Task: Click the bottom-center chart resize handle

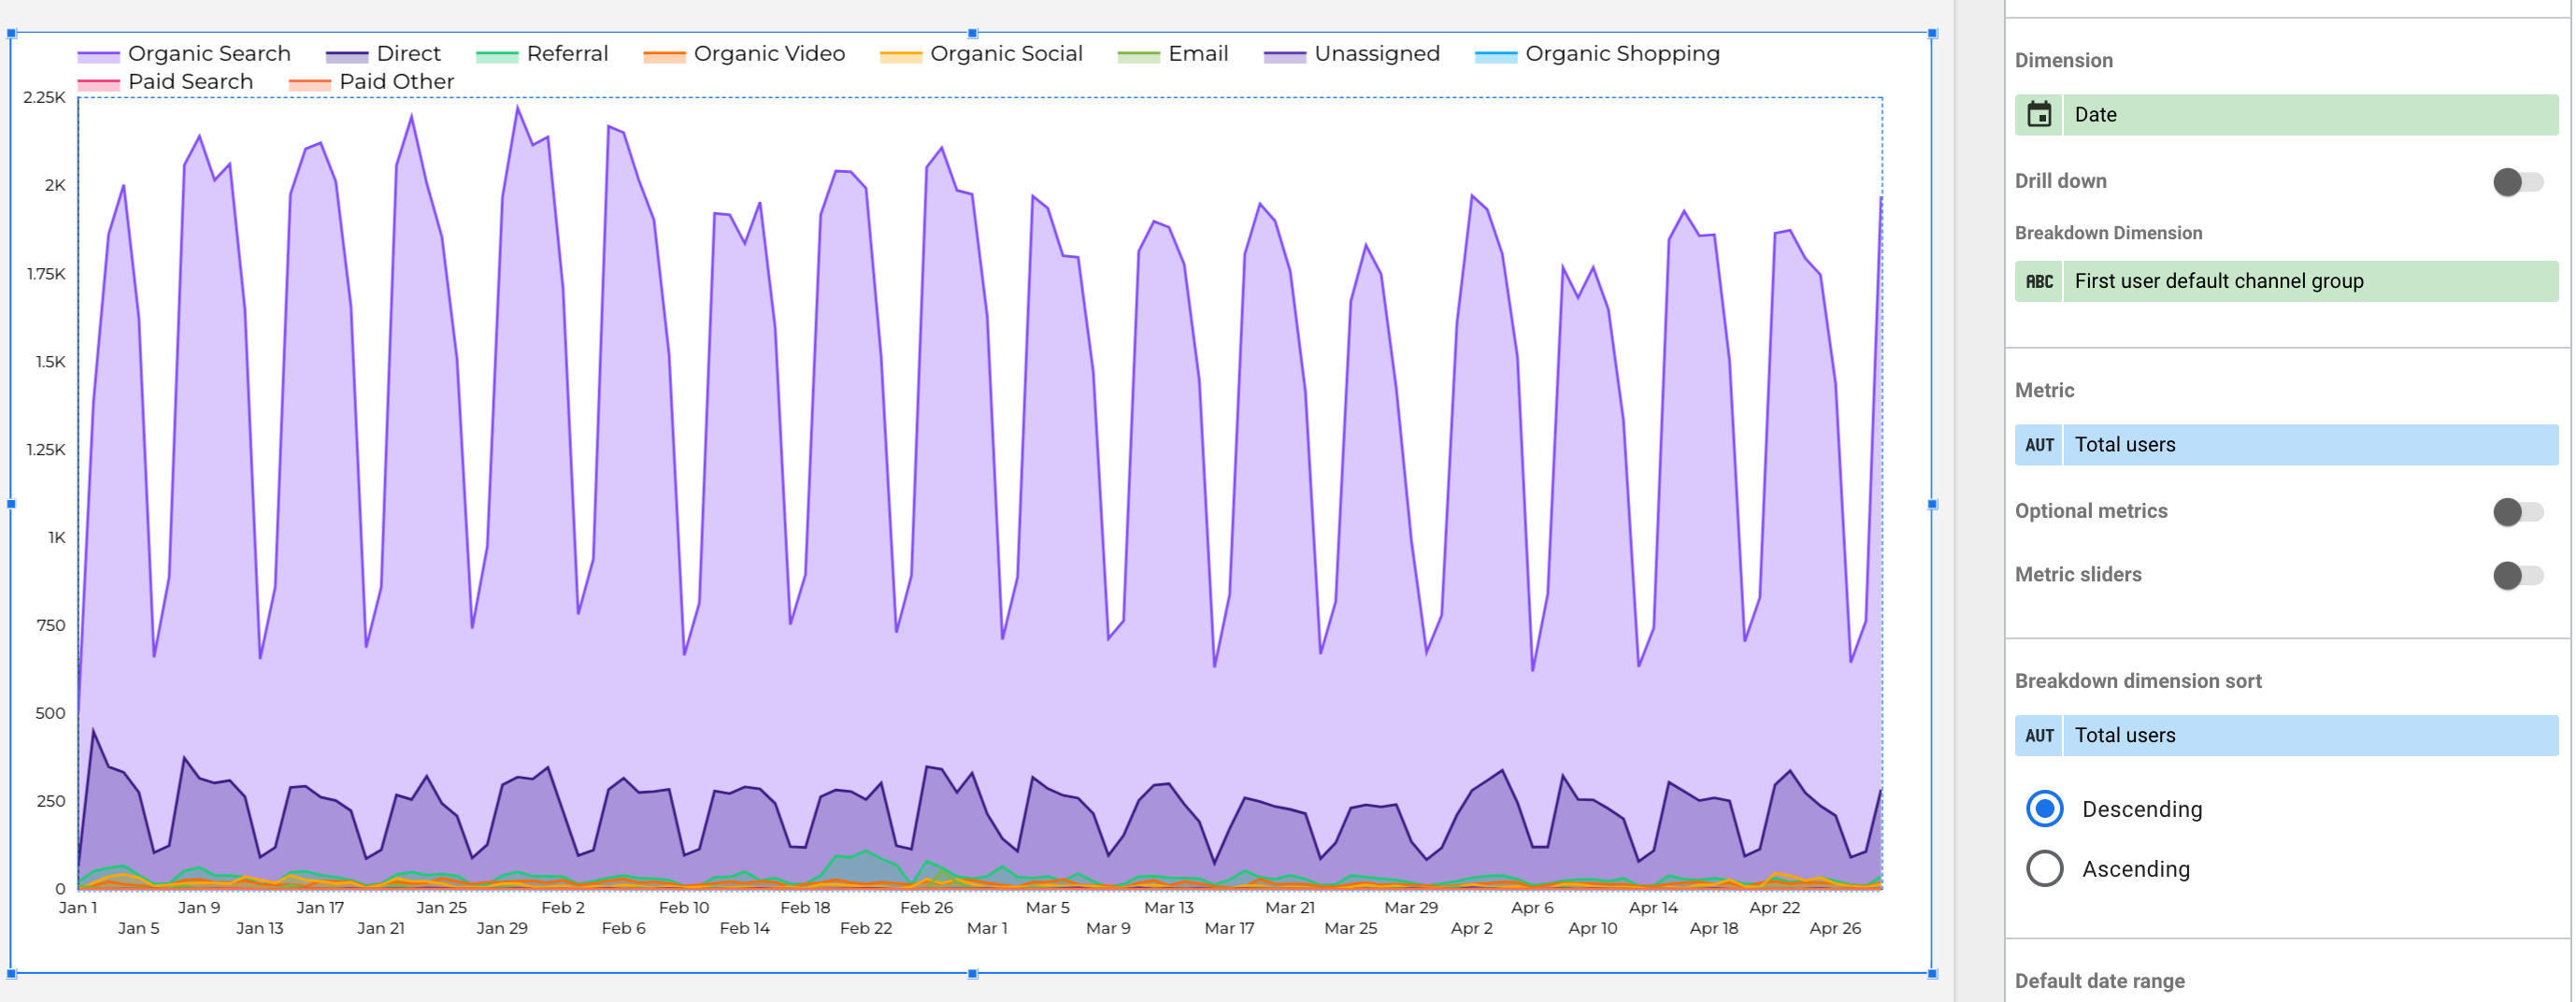Action: click(972, 974)
